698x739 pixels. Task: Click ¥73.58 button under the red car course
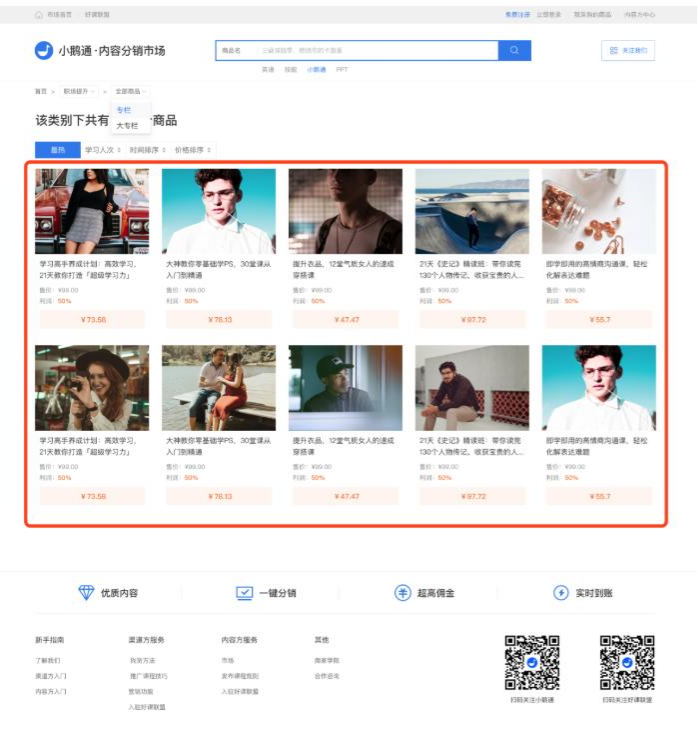[92, 320]
